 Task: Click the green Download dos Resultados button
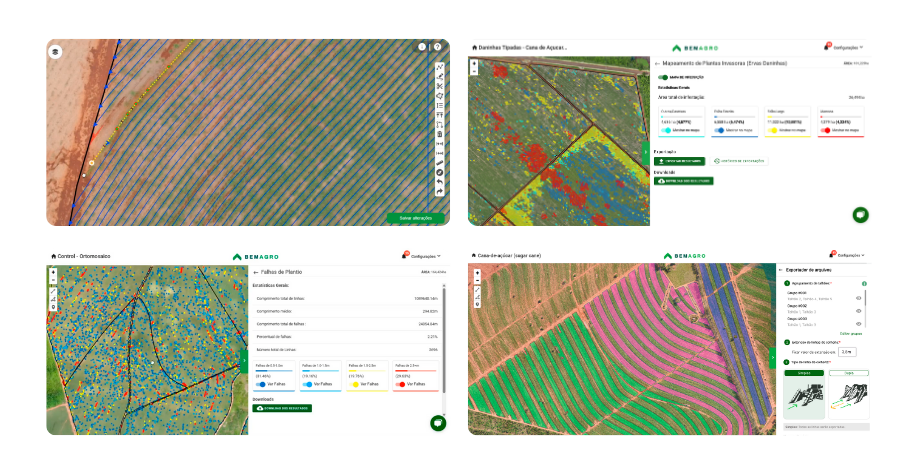tap(284, 408)
